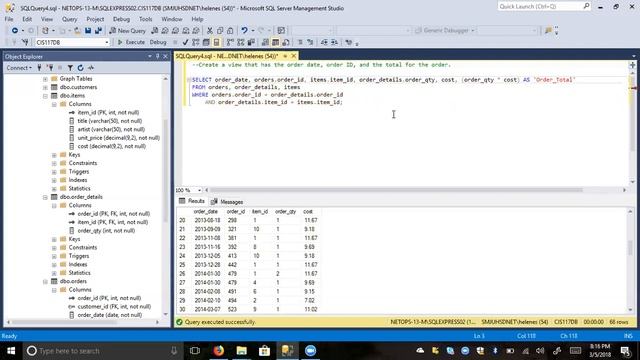Image resolution: width=640 pixels, height=360 pixels.
Task: Click the Paste icon in toolbar
Action: (230, 31)
